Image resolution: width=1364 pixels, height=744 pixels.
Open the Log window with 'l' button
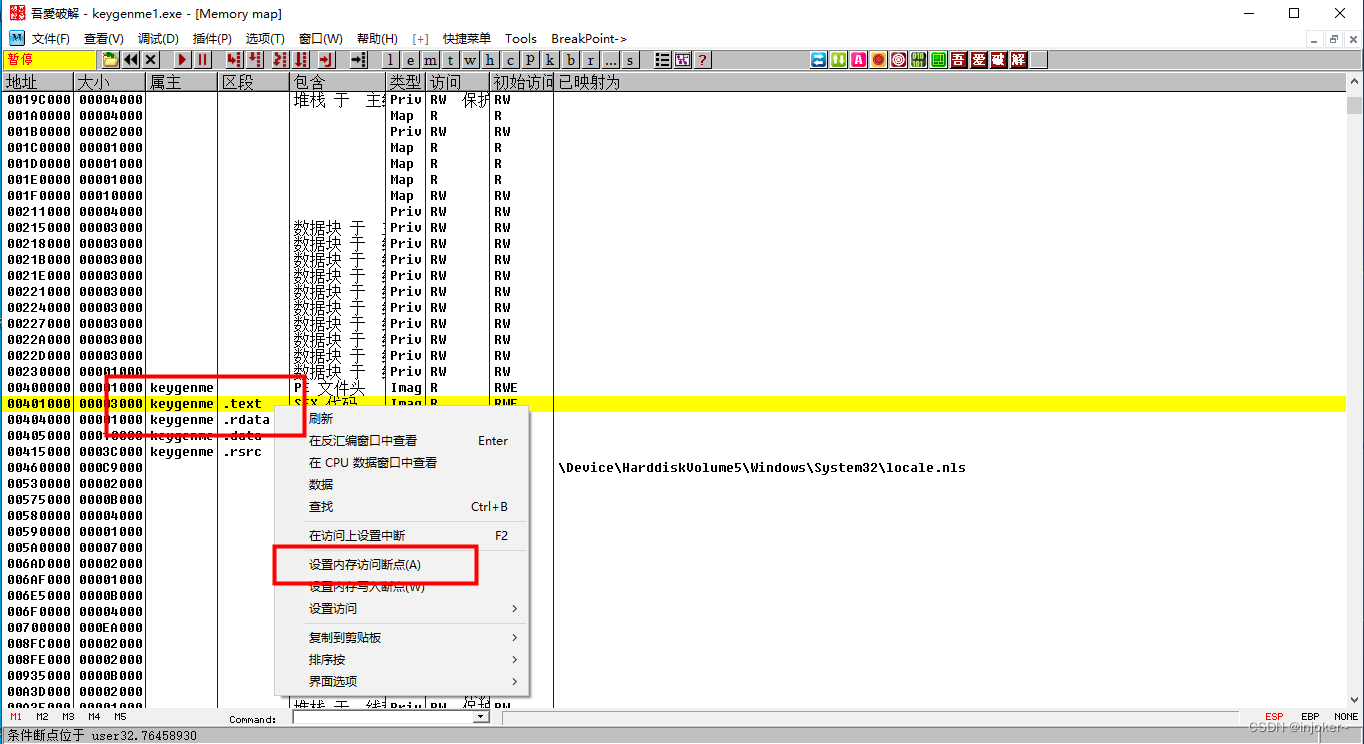point(390,60)
